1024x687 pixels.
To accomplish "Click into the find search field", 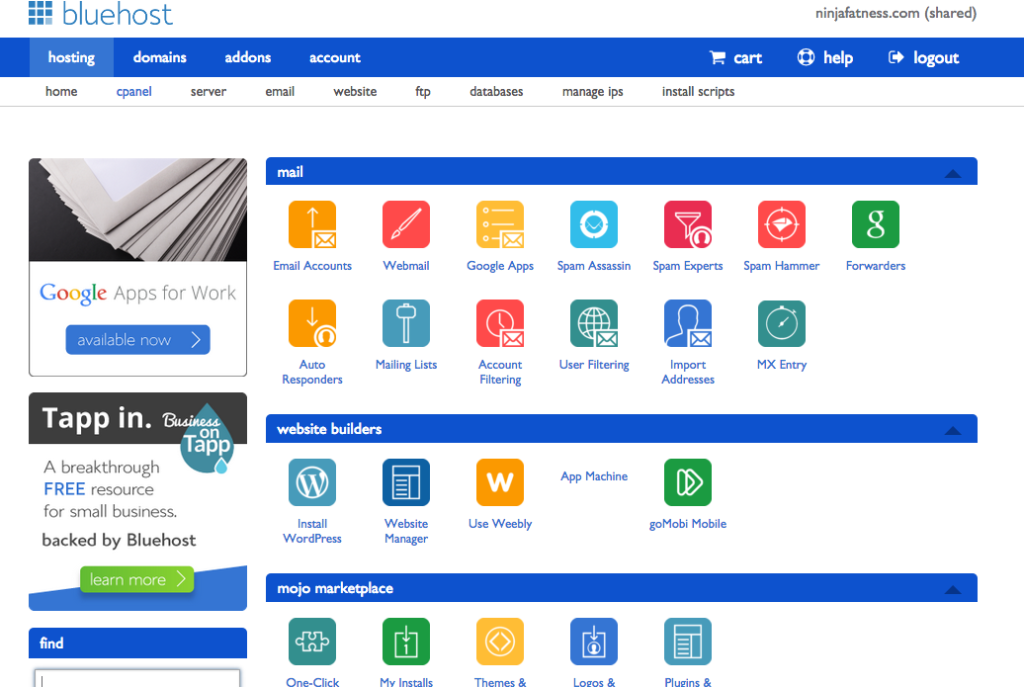I will (137, 678).
